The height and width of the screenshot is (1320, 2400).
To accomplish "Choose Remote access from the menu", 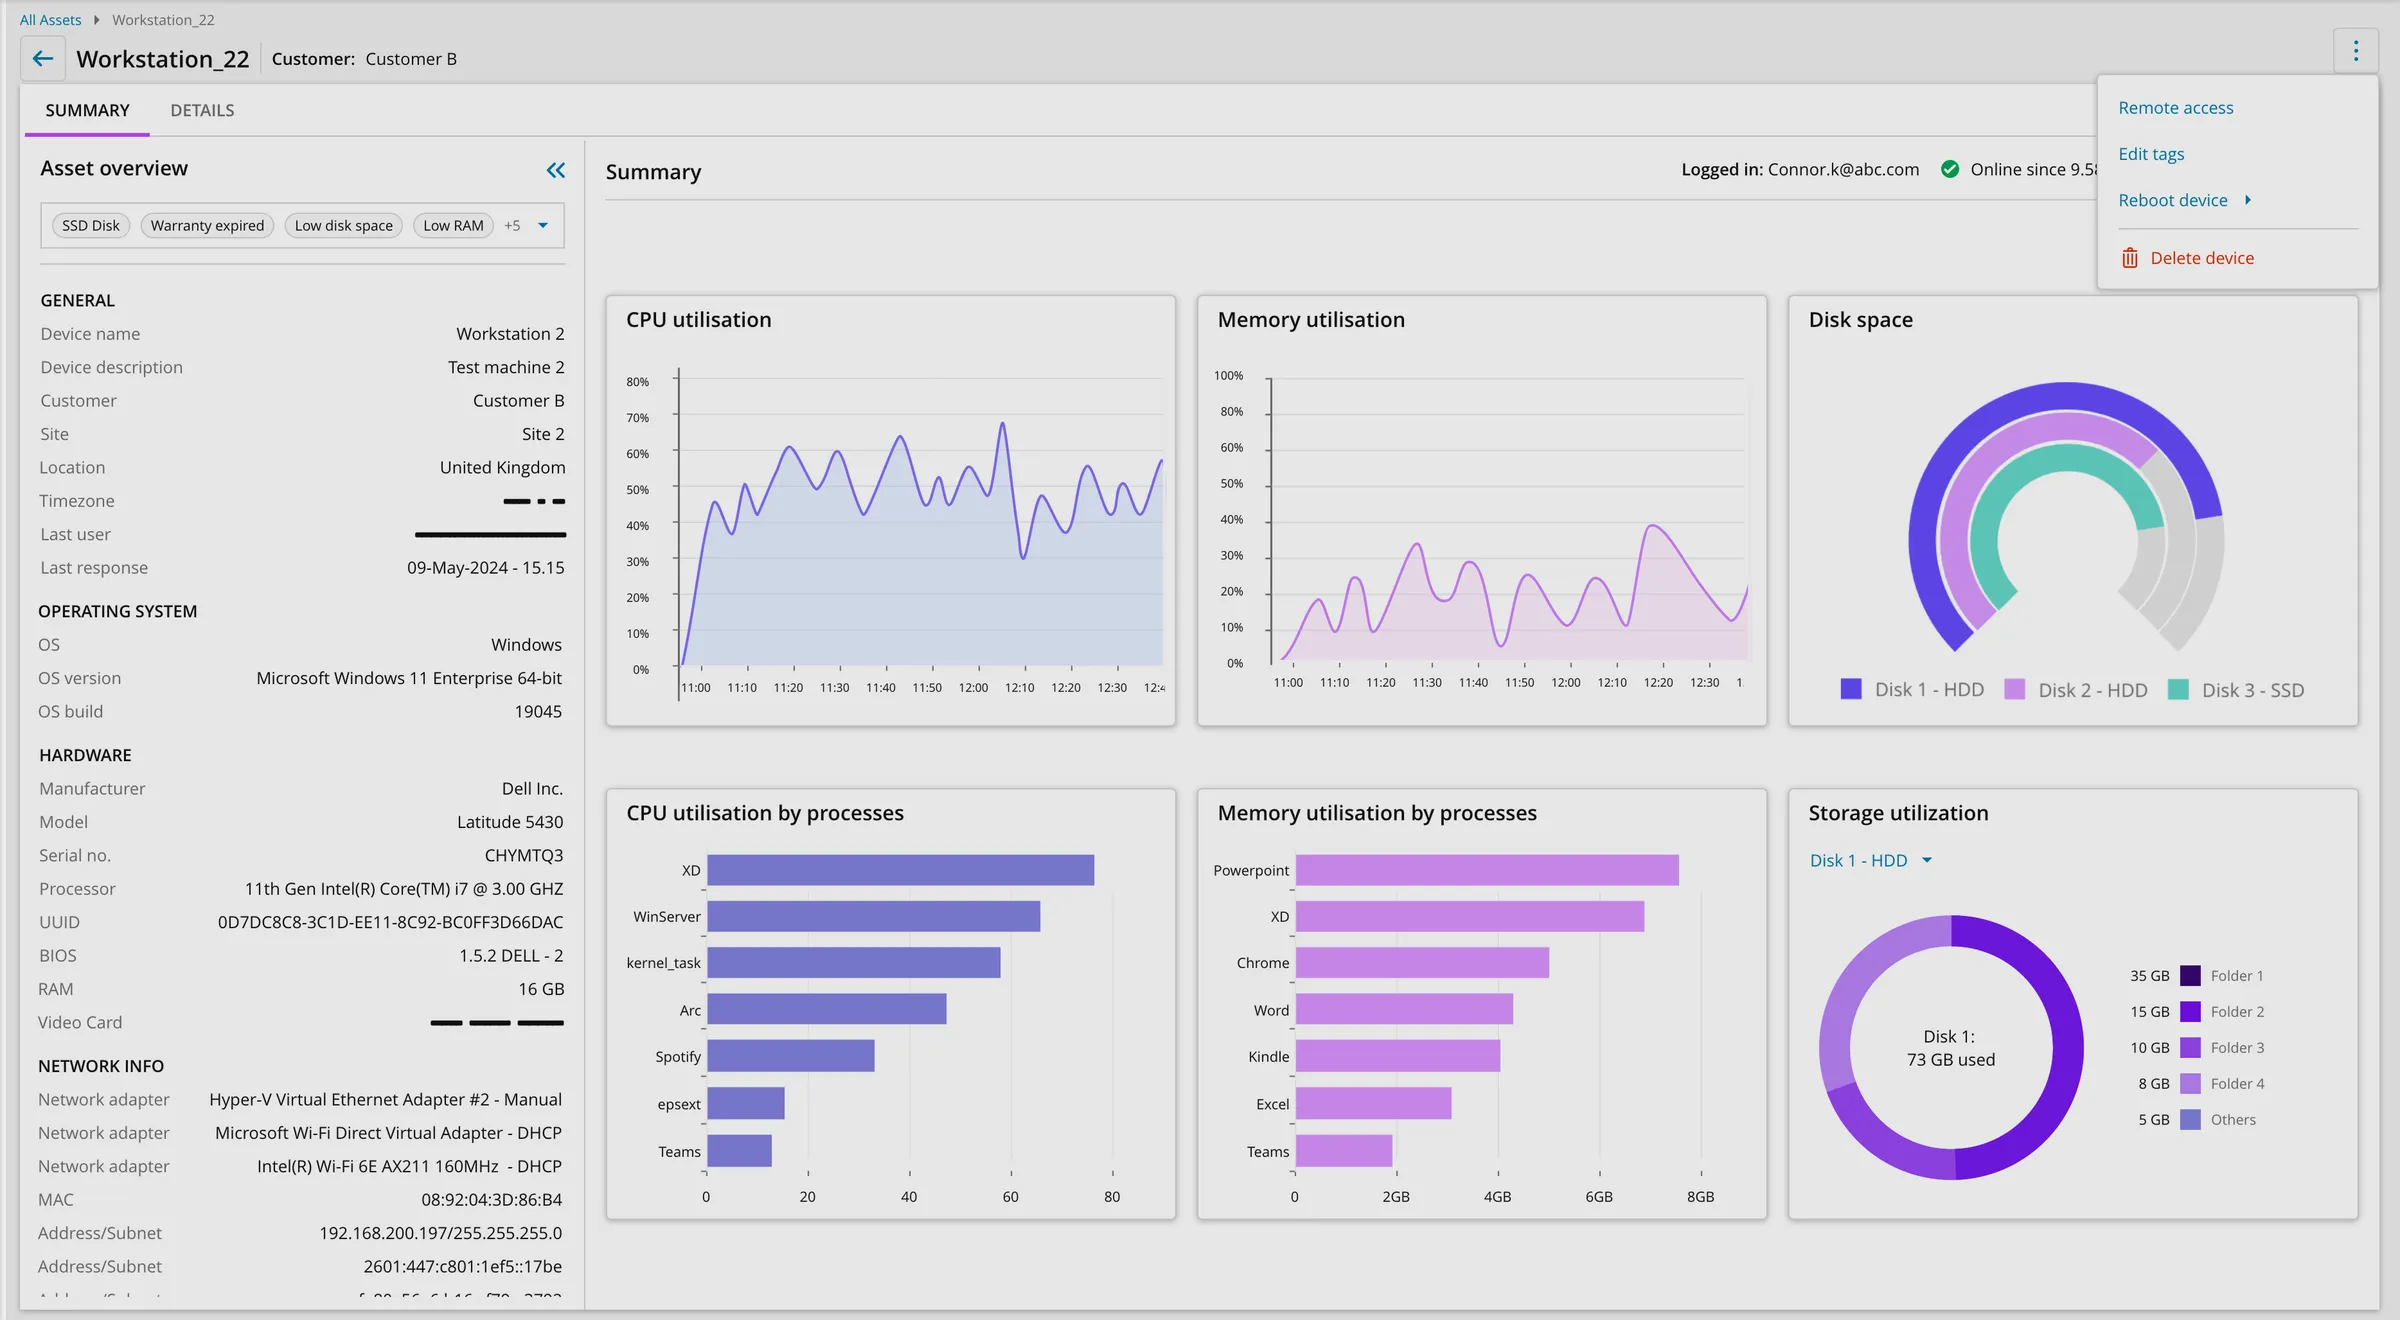I will pos(2175,107).
